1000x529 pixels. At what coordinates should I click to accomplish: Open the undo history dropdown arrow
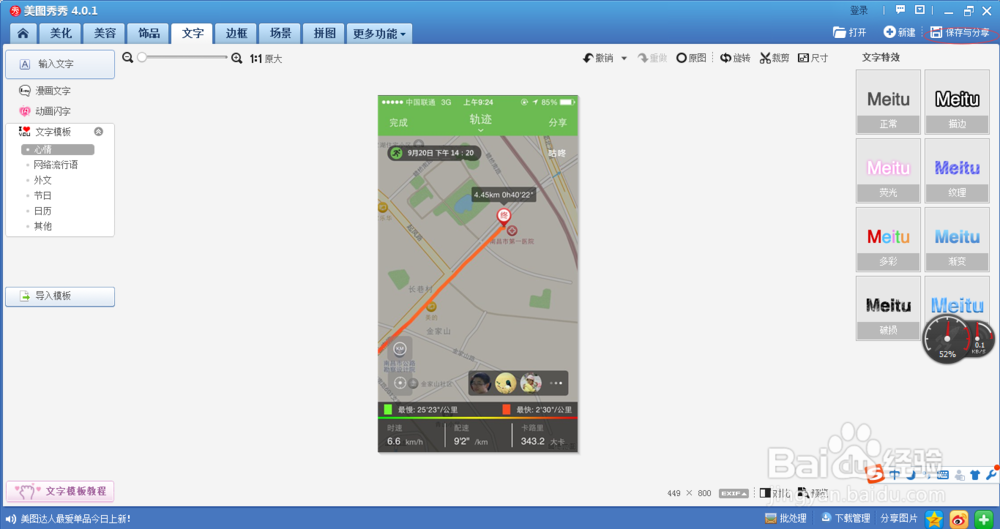[624, 58]
